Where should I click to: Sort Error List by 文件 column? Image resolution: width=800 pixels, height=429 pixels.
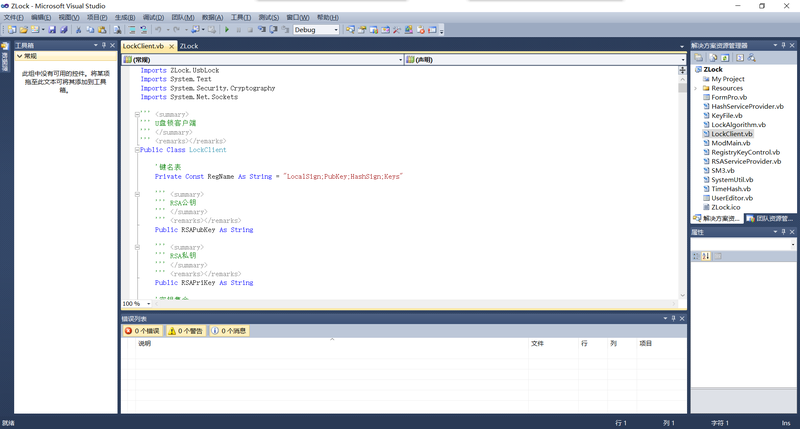pyautogui.click(x=553, y=343)
